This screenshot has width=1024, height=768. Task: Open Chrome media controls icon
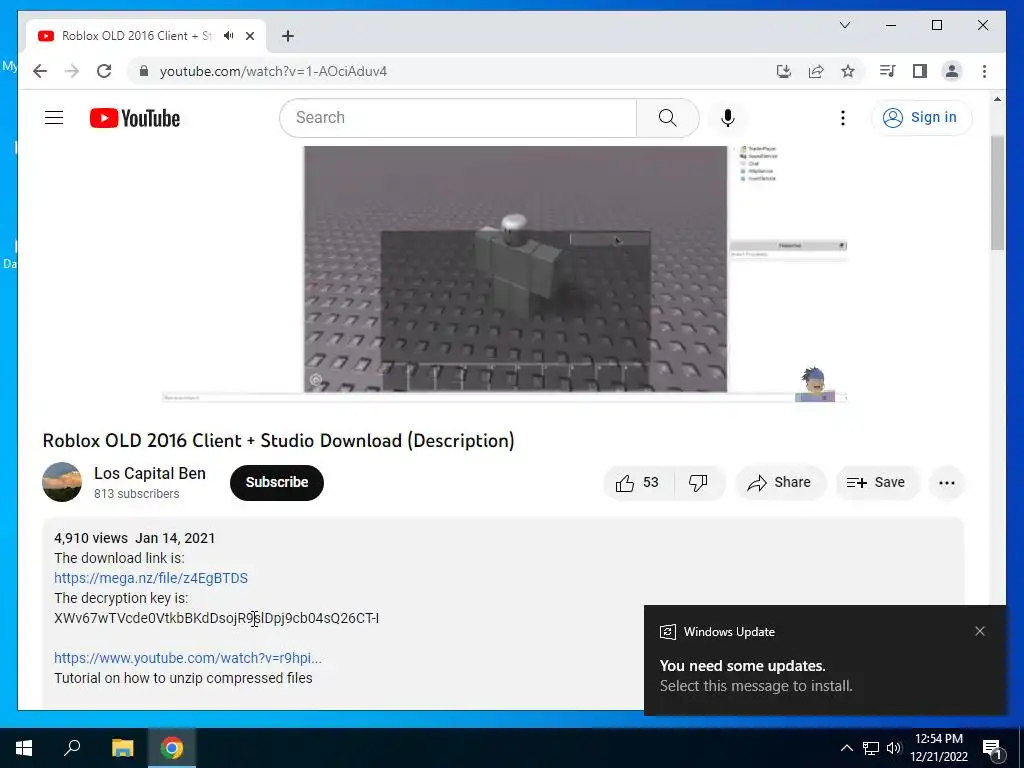(x=888, y=71)
